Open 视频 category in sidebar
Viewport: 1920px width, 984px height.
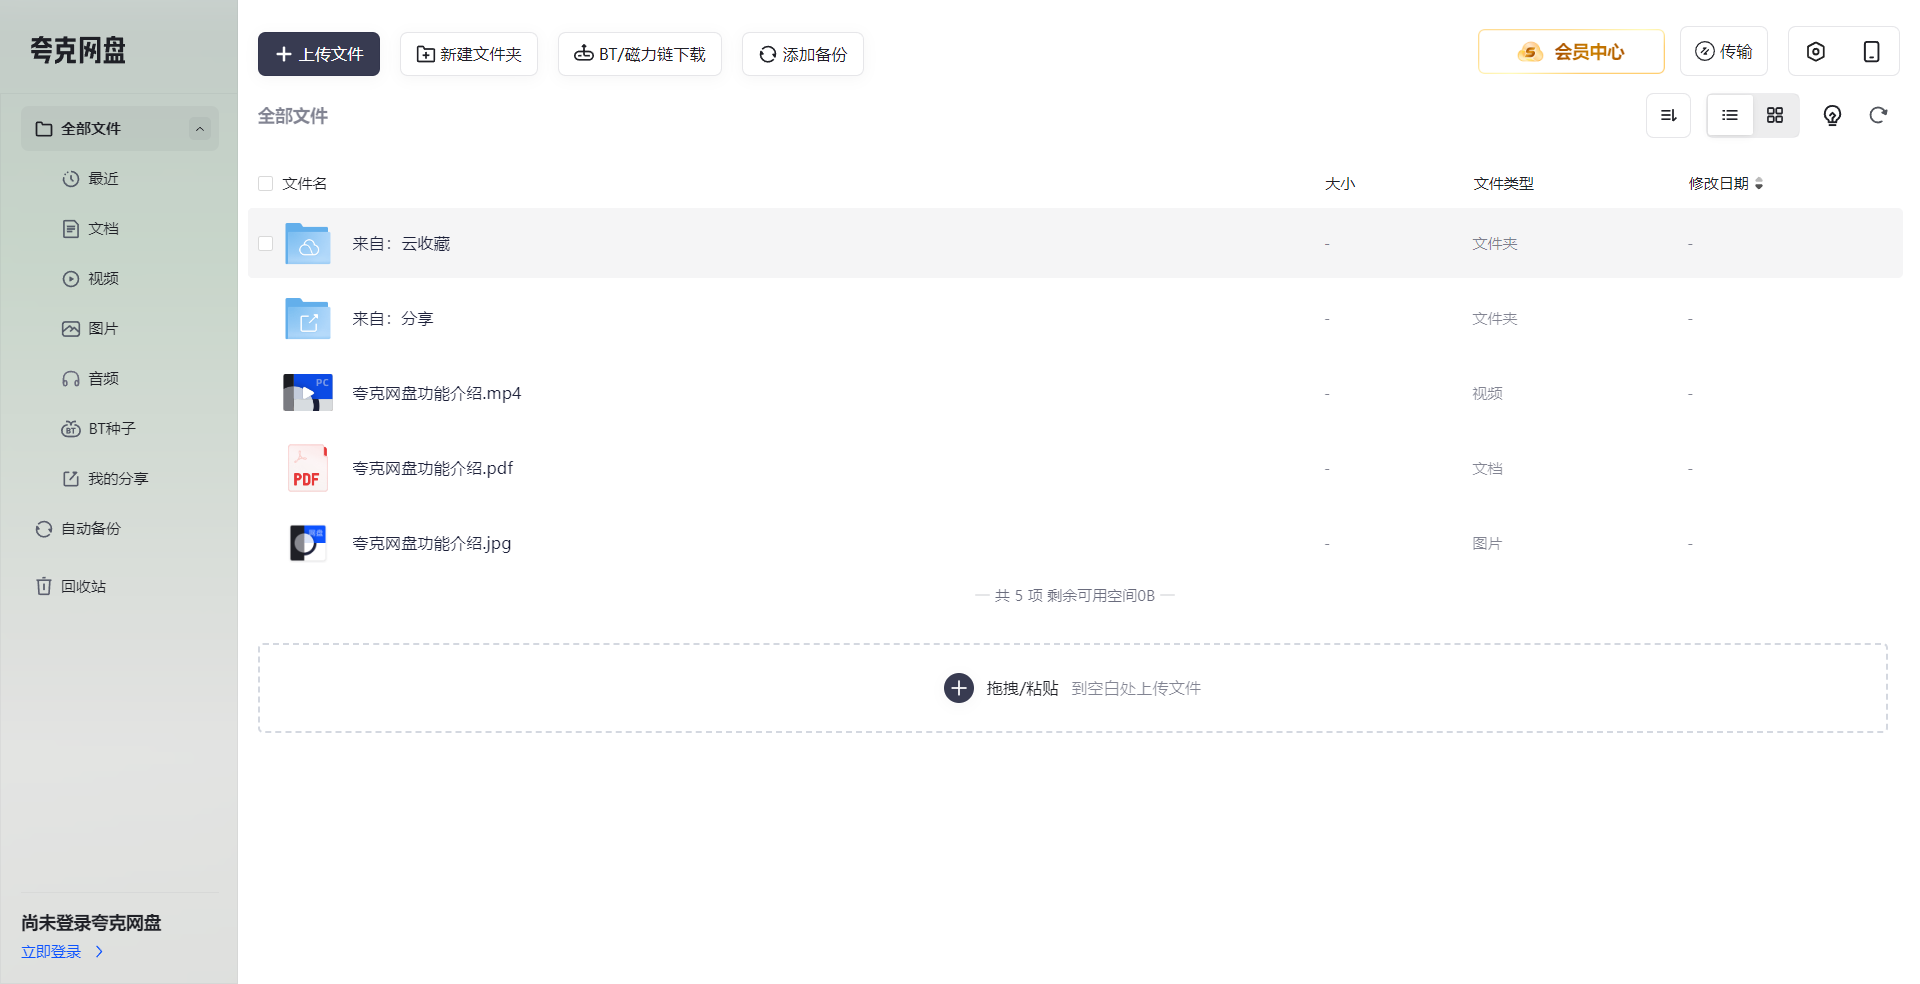pyautogui.click(x=103, y=279)
